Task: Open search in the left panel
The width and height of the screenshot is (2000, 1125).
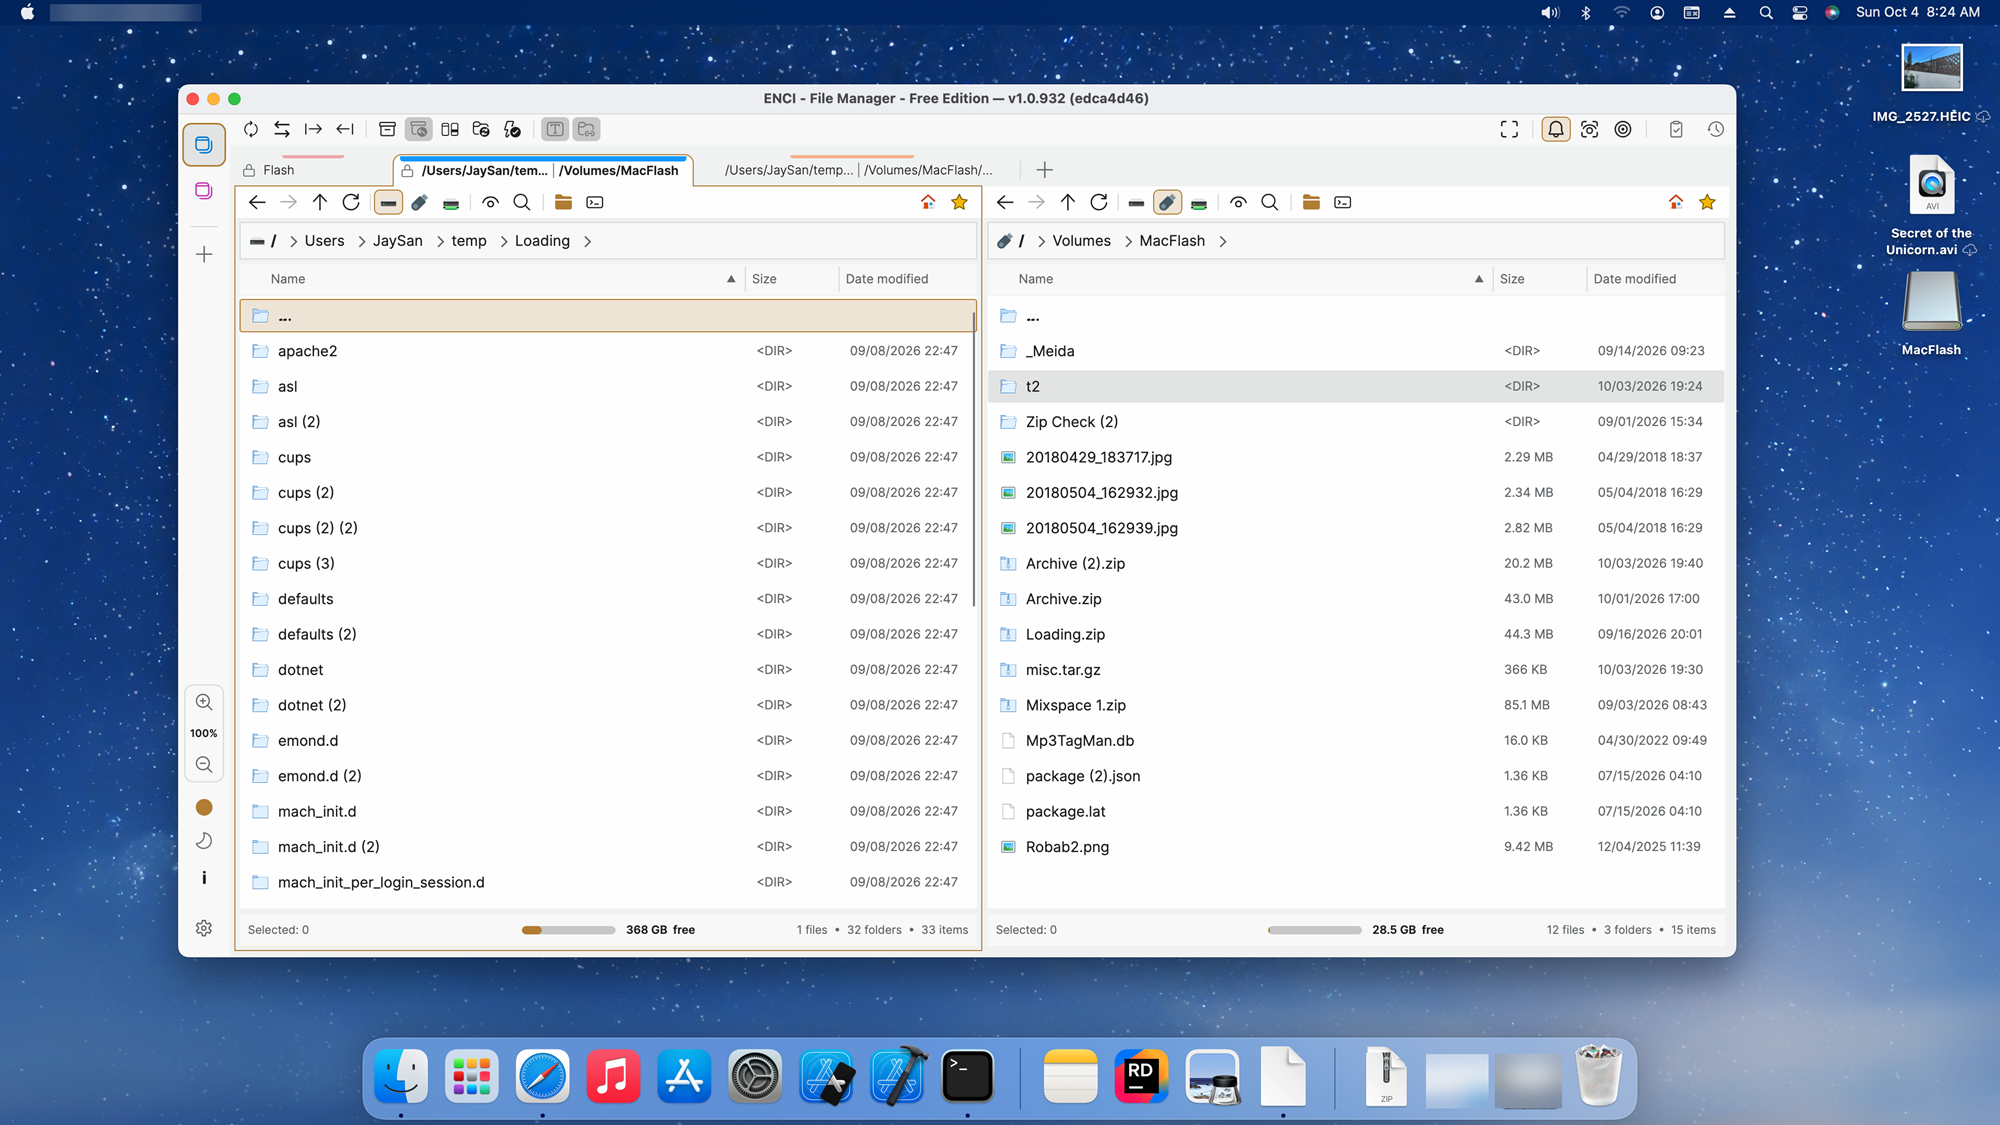Action: pos(522,202)
